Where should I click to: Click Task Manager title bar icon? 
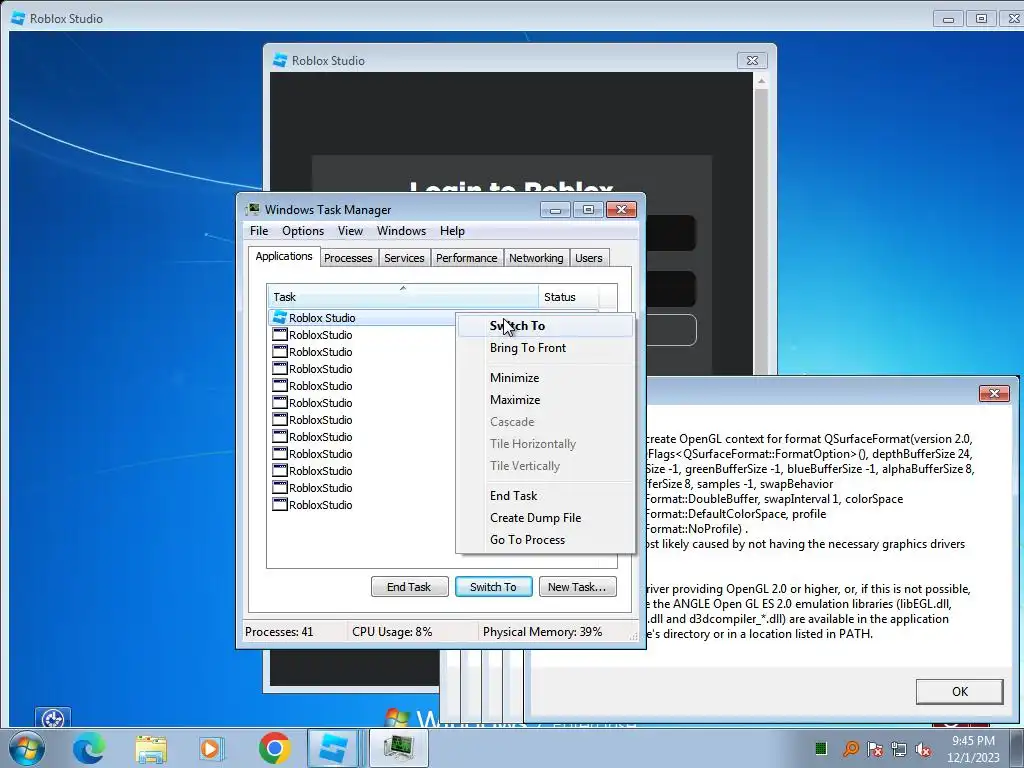(x=252, y=210)
